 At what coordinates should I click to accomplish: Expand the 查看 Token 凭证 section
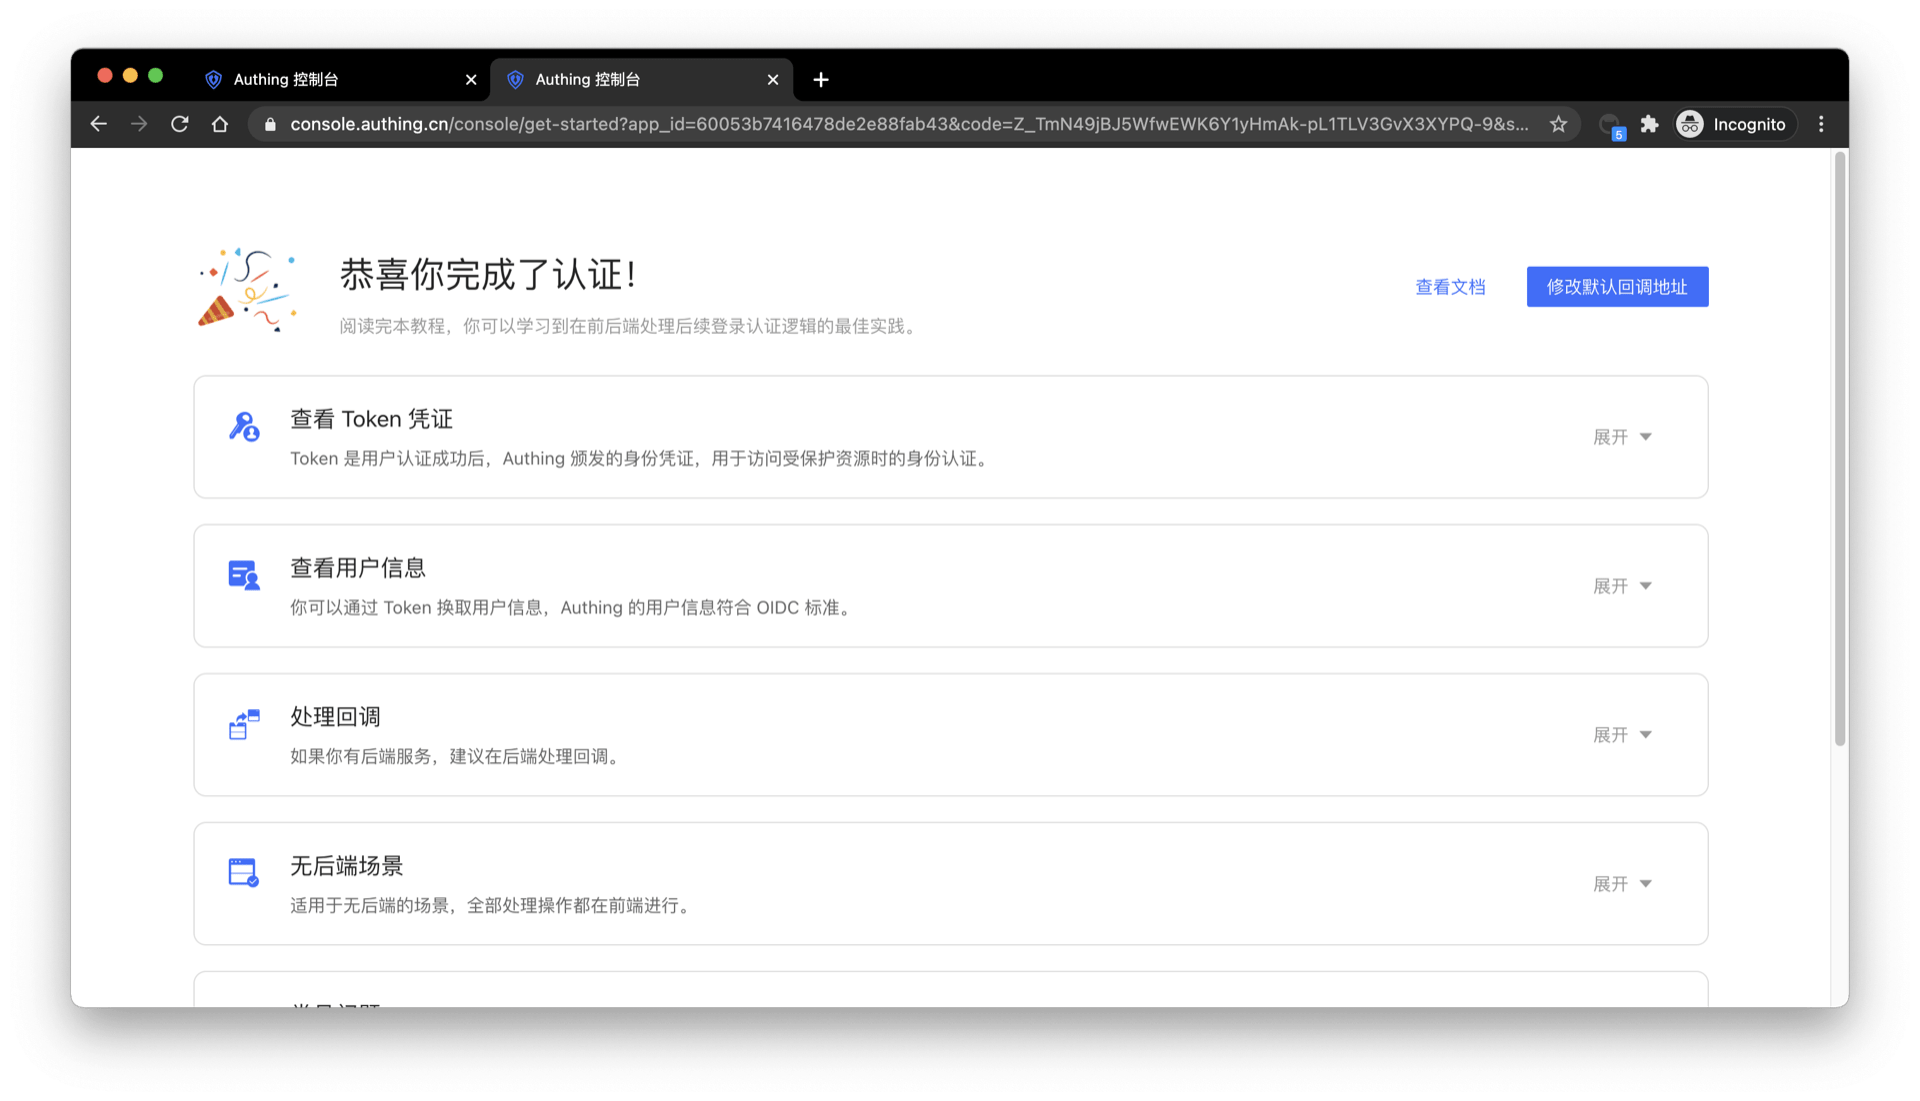tap(1622, 437)
